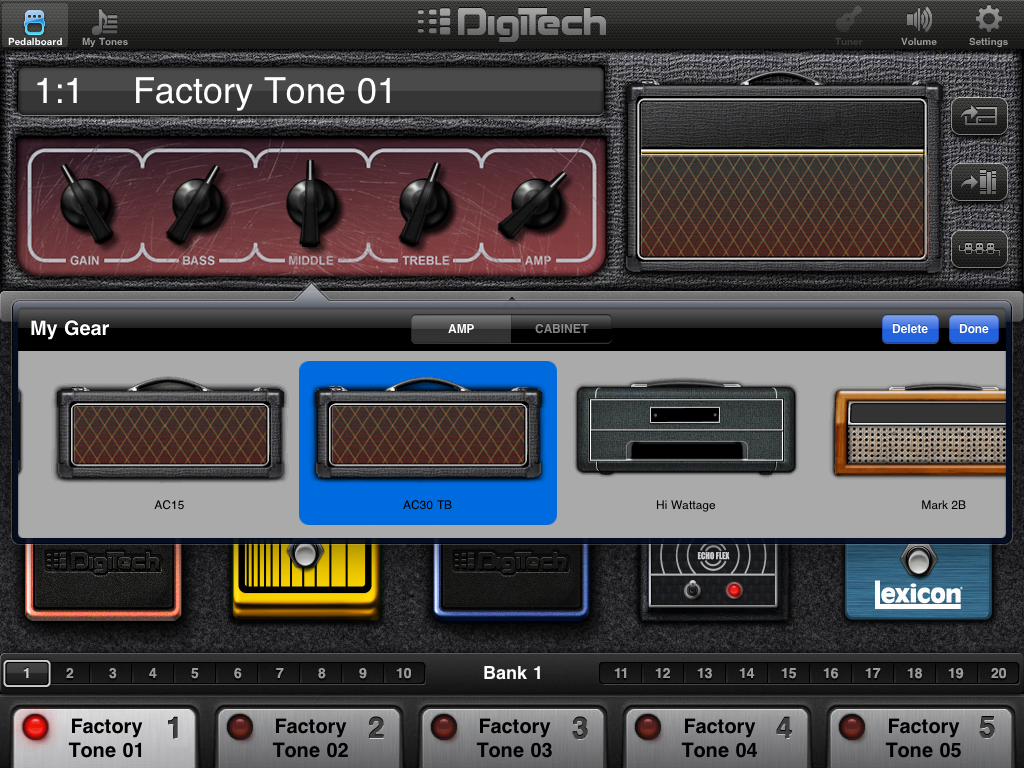Viewport: 1024px width, 768px height.
Task: Open the Settings gear
Action: click(988, 26)
